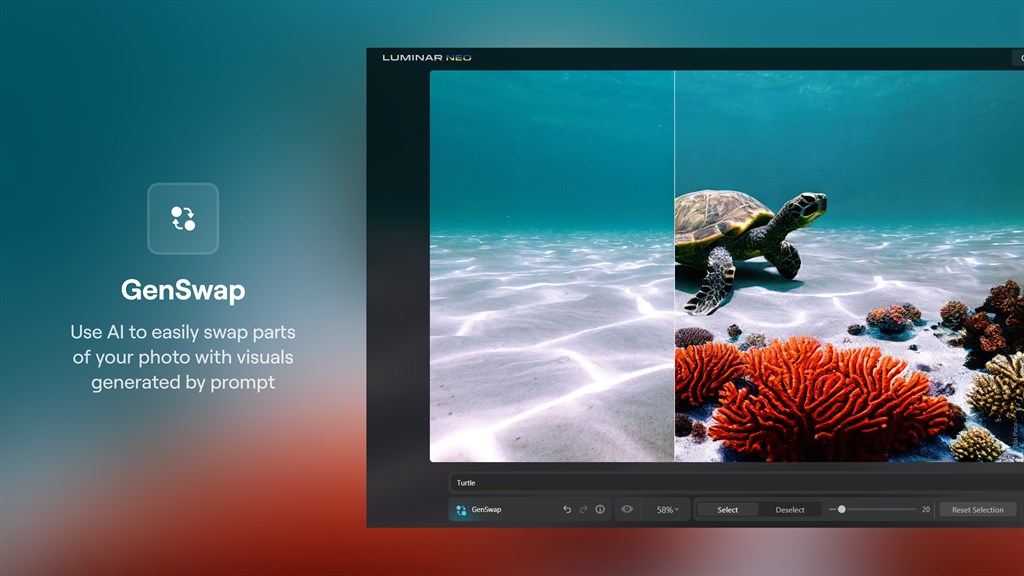Click the before/after divider line
Viewport: 1024px width, 576px height.
[674, 266]
